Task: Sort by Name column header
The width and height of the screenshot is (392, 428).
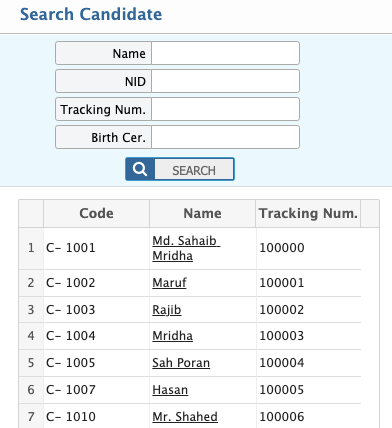Action: (203, 213)
